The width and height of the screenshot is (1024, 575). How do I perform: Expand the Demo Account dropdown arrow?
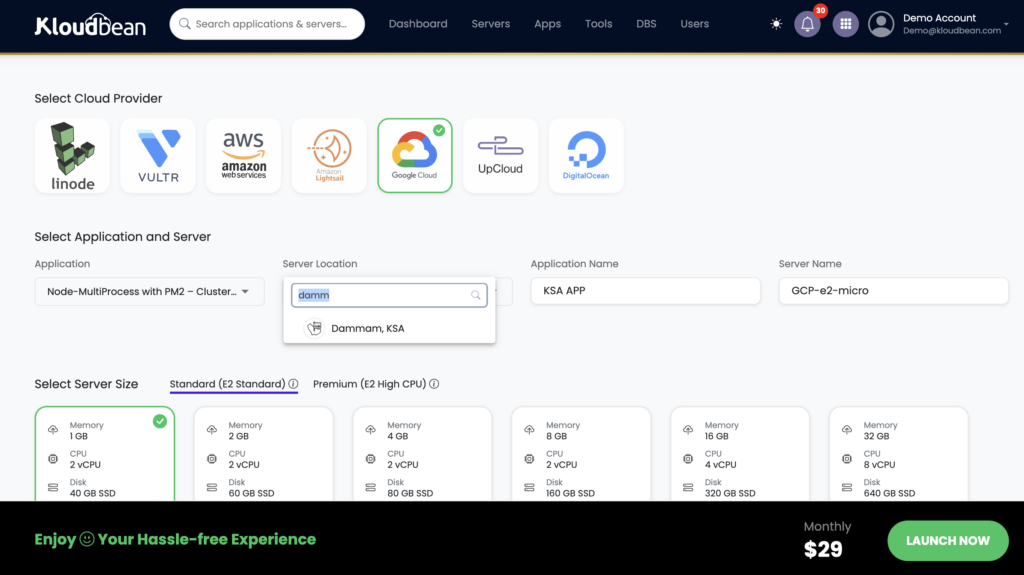click(1006, 24)
